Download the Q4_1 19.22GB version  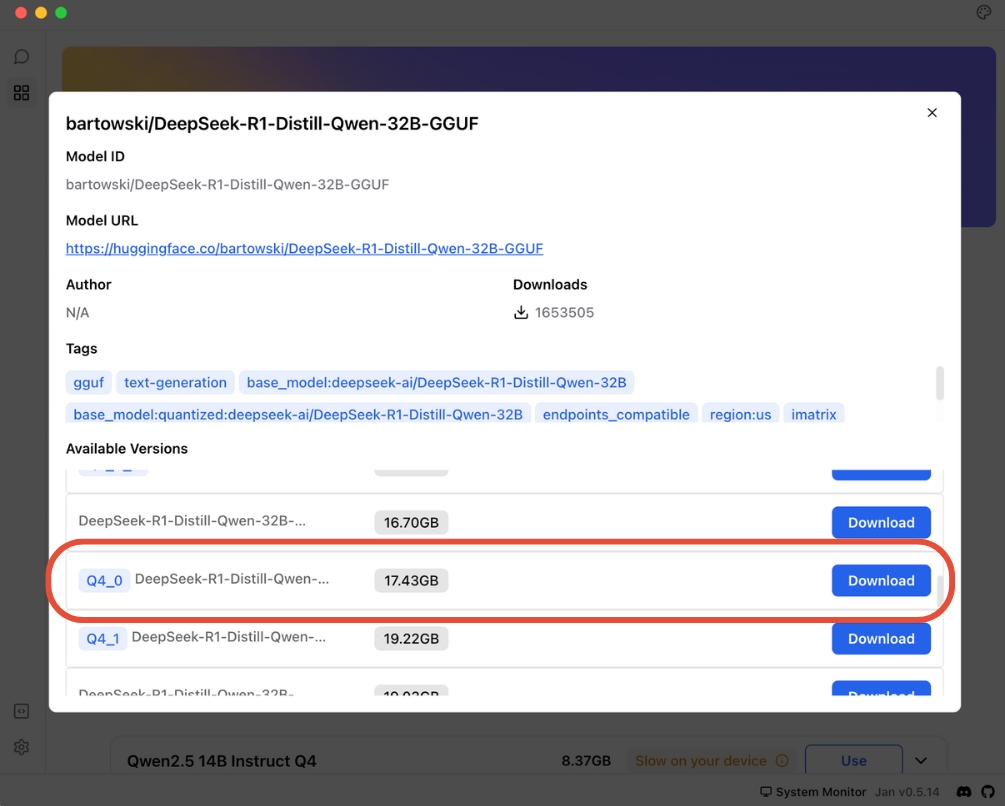pyautogui.click(x=881, y=639)
